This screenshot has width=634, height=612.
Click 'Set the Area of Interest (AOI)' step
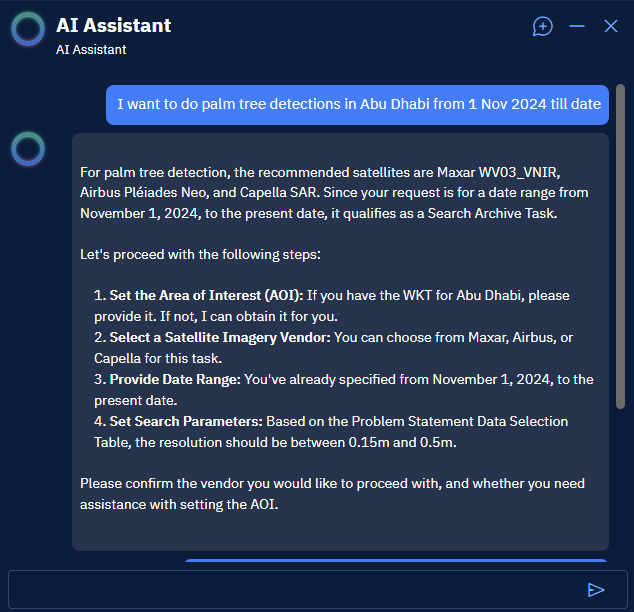click(x=205, y=296)
